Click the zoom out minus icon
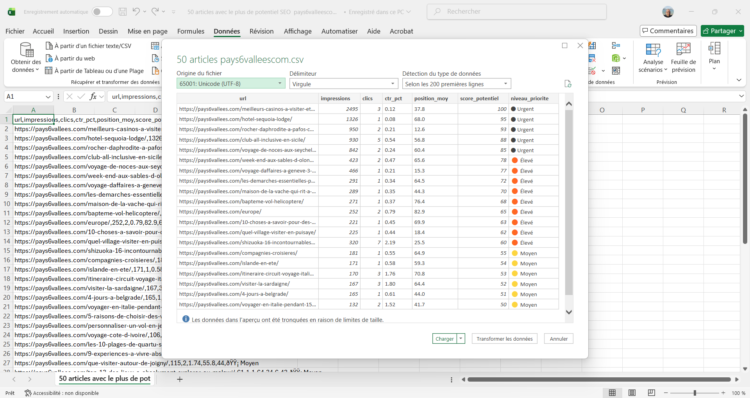This screenshot has height=398, width=750. (665, 393)
